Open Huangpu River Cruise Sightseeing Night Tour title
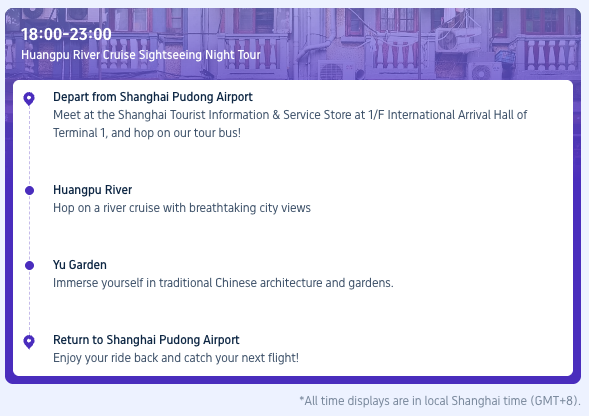The width and height of the screenshot is (589, 416). click(141, 55)
